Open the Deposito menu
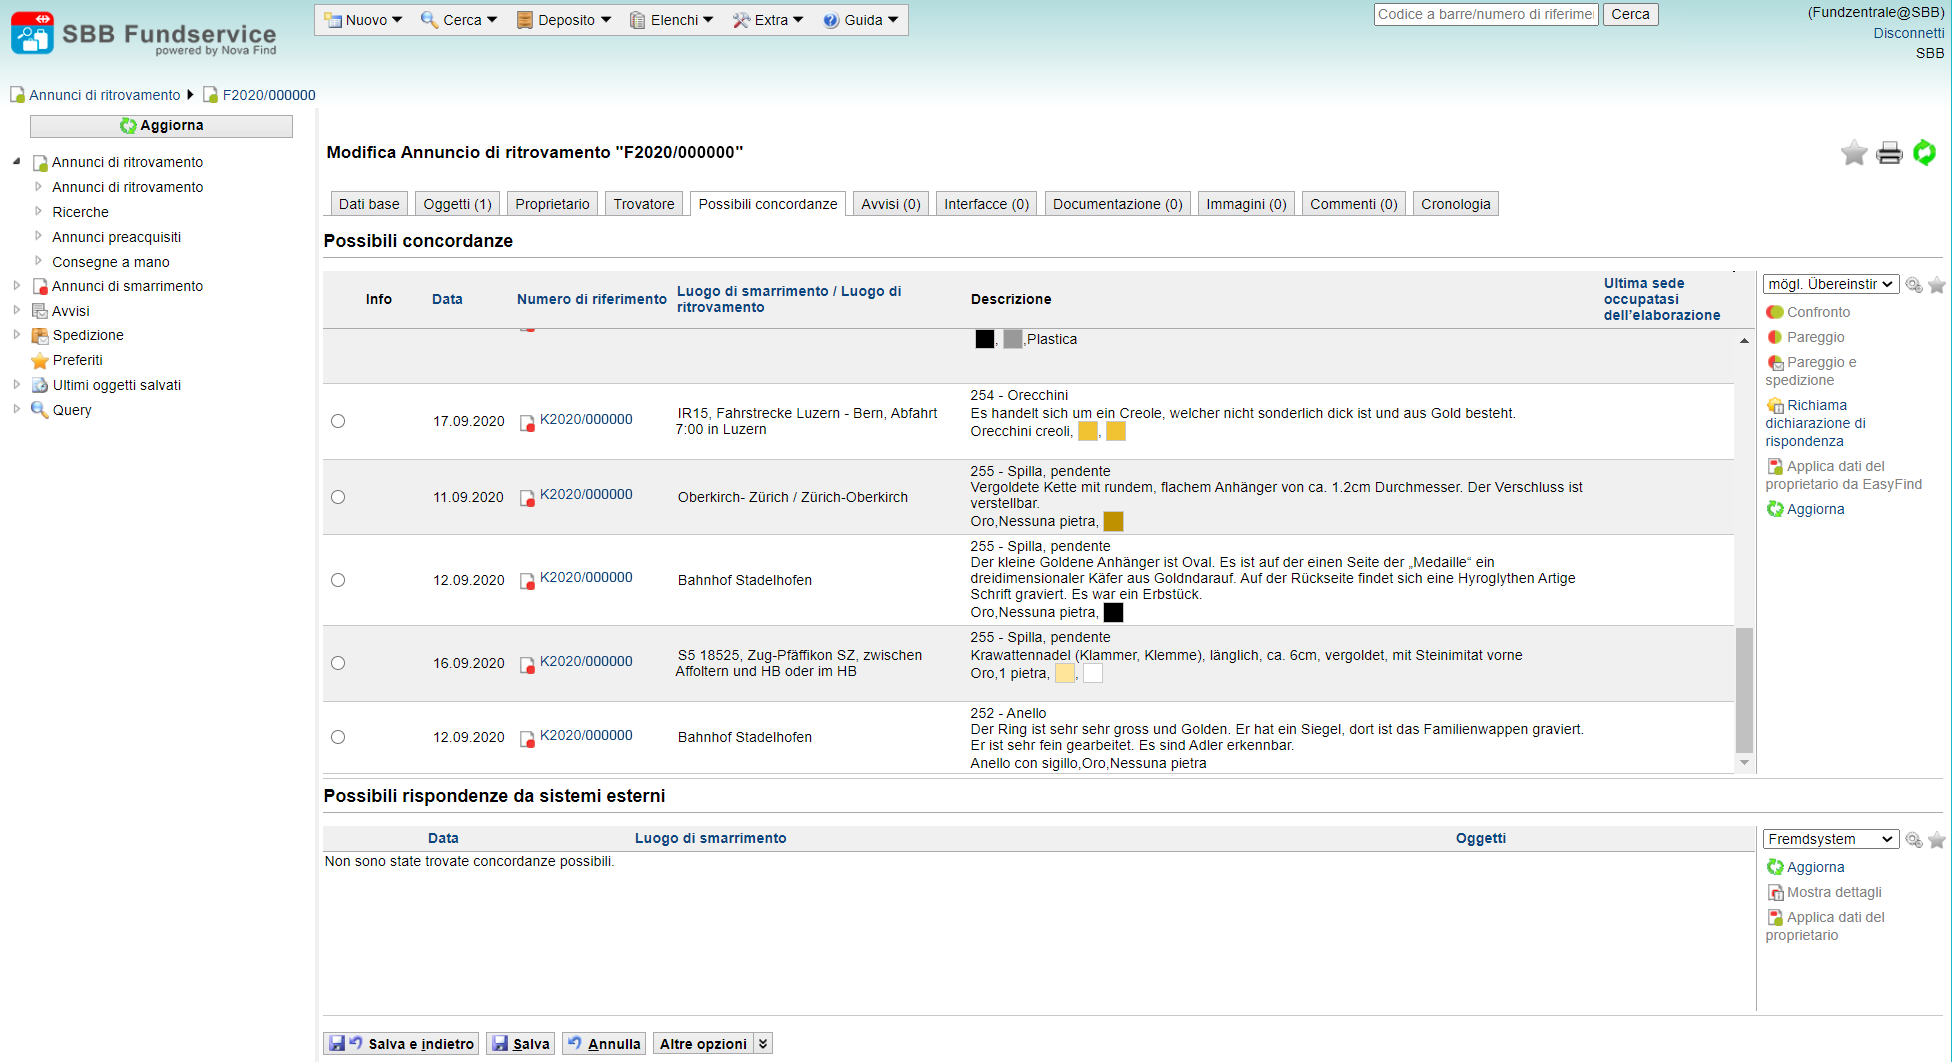 click(x=564, y=20)
